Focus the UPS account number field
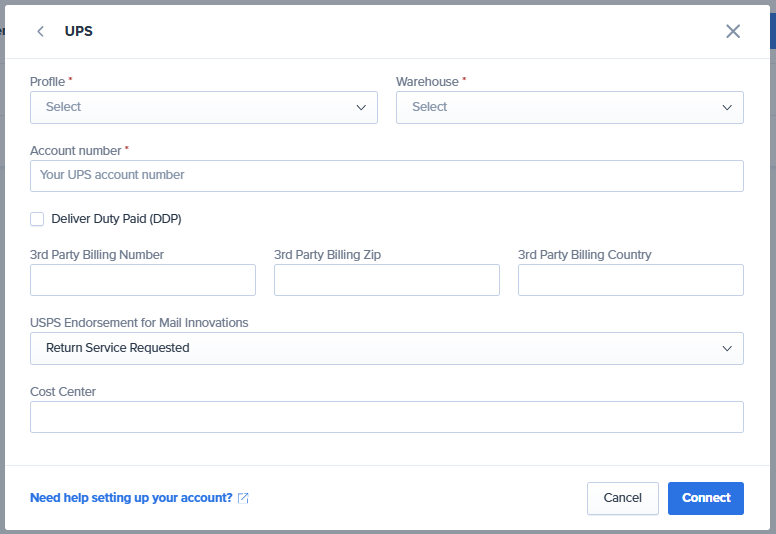 click(x=386, y=176)
